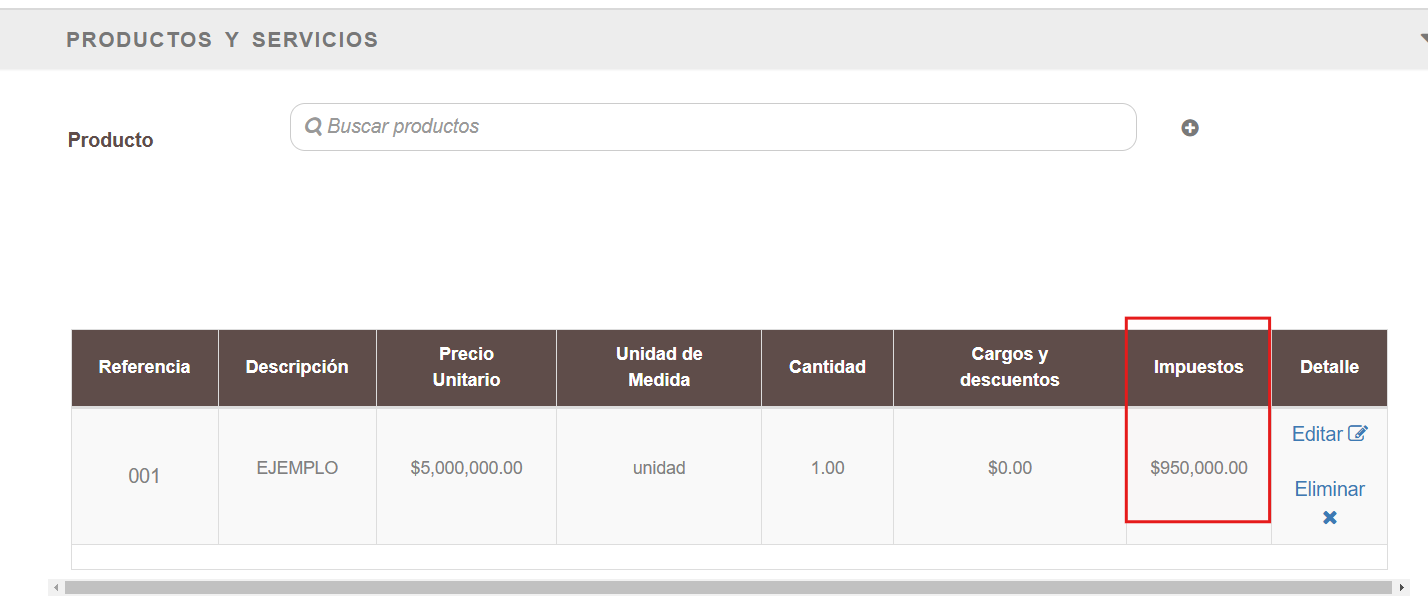Click the right arrow of horizontal scrollbar
This screenshot has width=1428, height=596.
point(1402,587)
